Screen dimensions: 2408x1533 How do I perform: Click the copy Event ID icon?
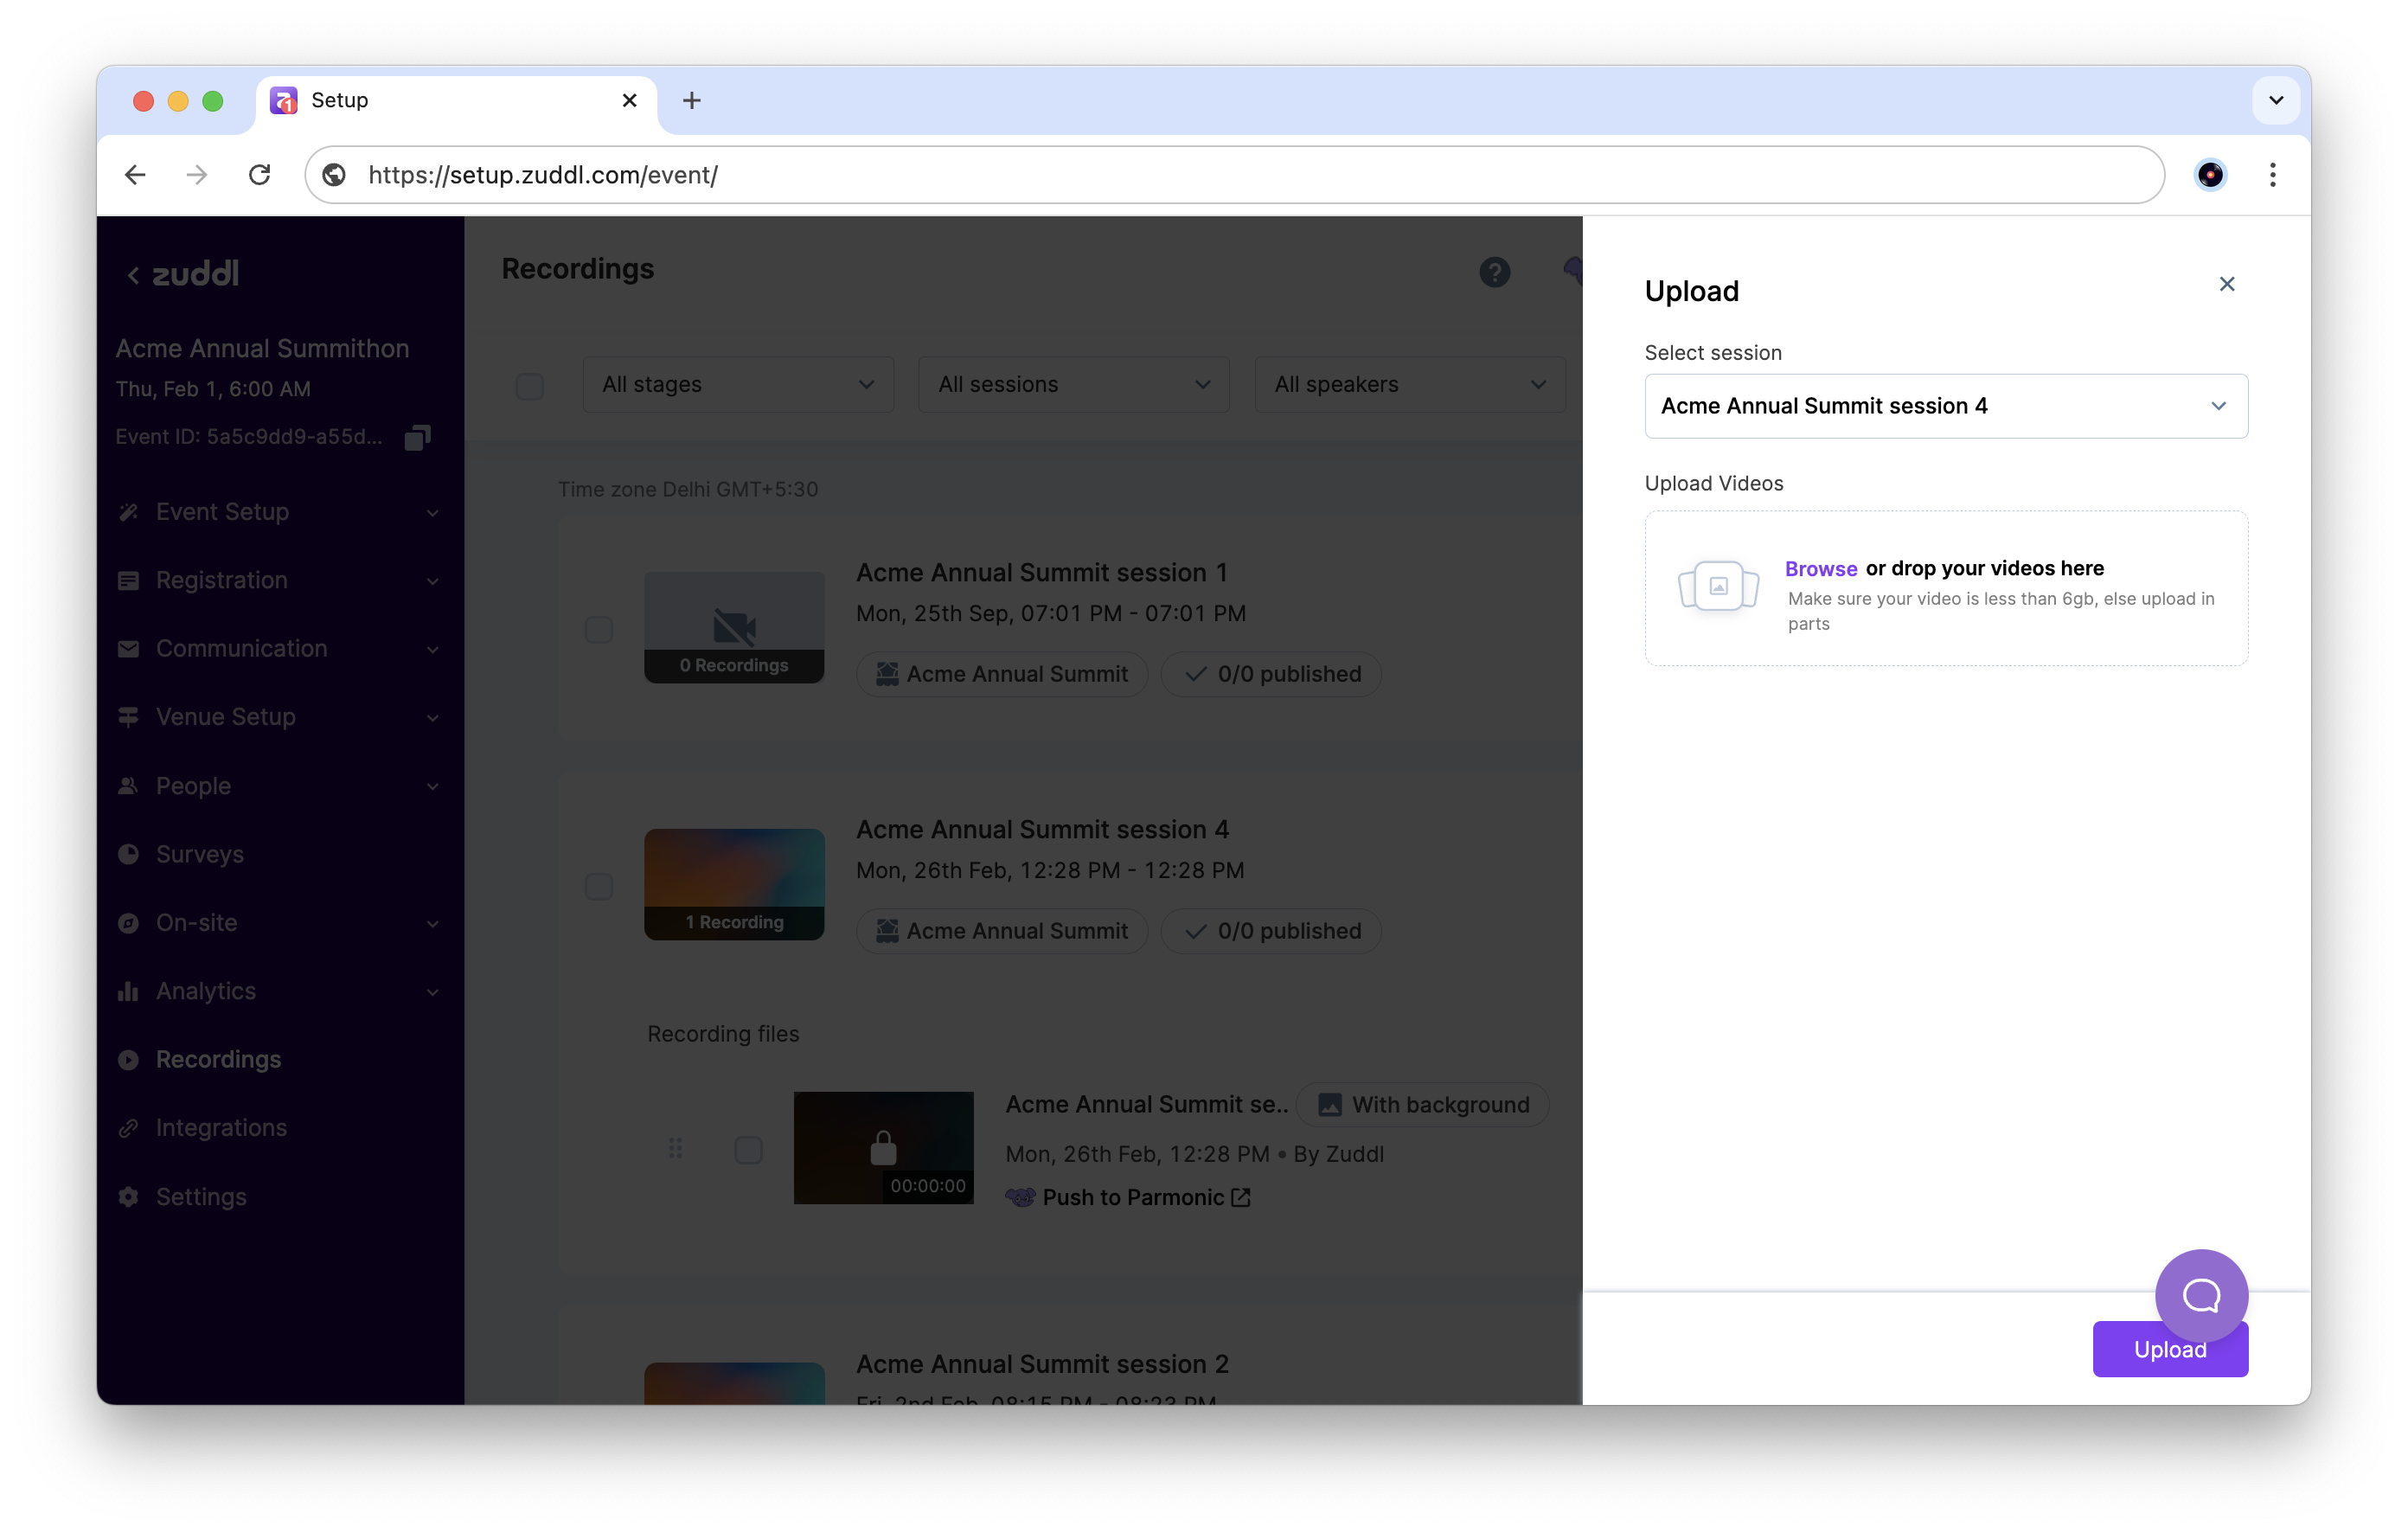[x=417, y=437]
